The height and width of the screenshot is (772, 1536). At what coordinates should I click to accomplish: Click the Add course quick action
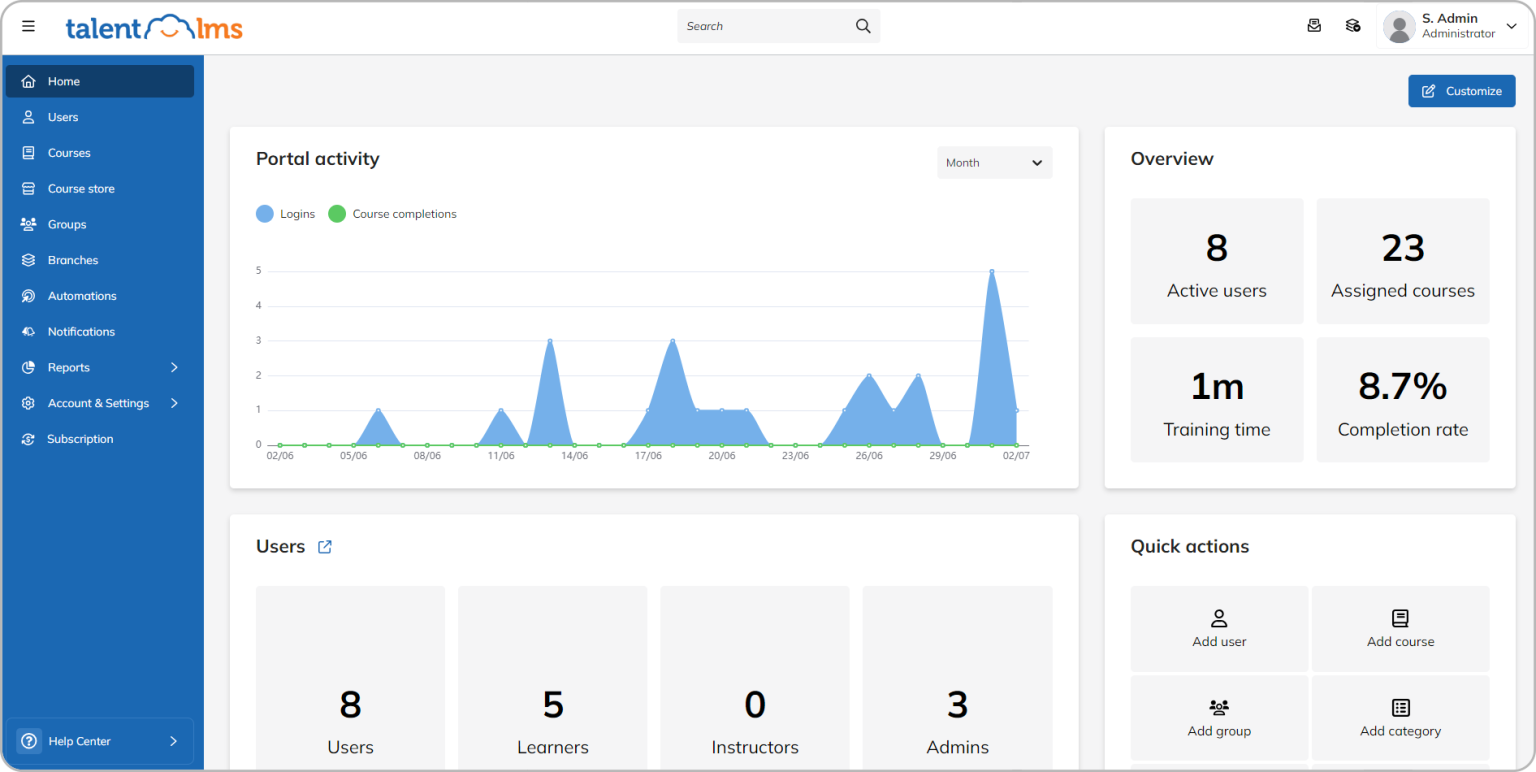tap(1400, 629)
